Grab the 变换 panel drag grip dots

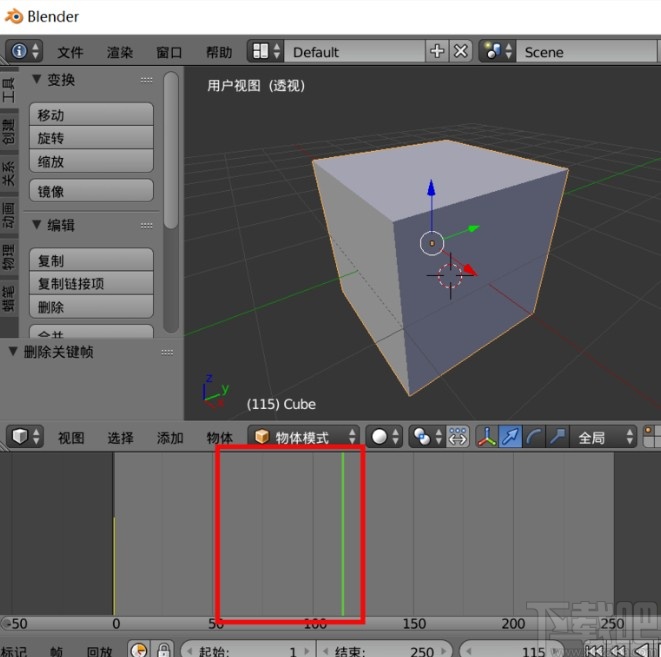[x=146, y=80]
